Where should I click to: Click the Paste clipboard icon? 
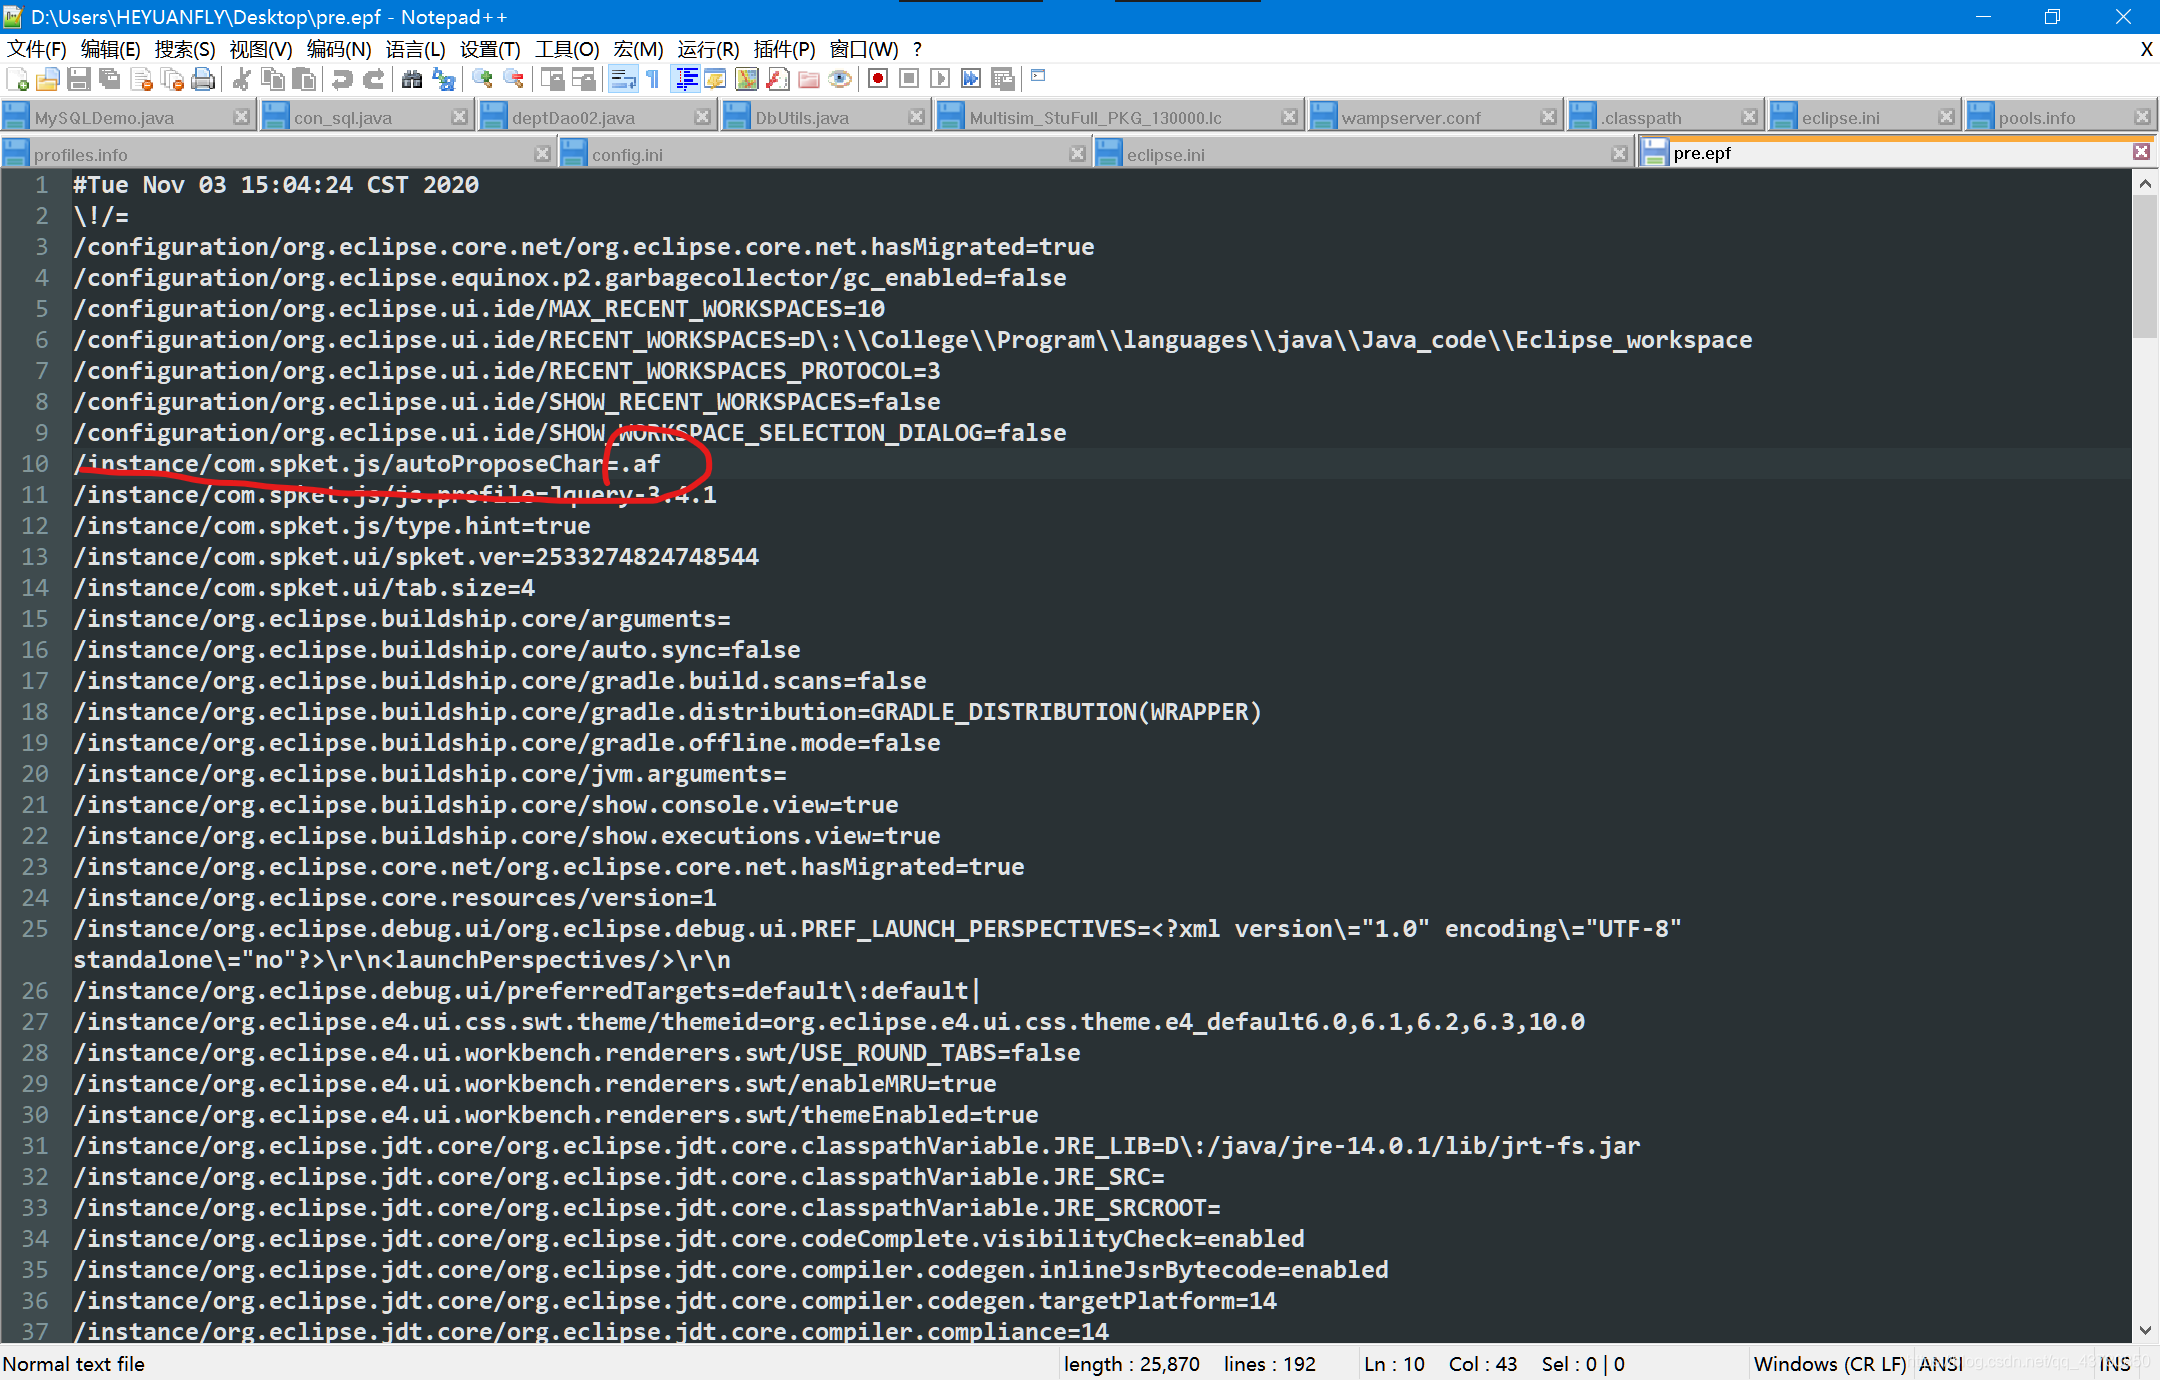[x=304, y=80]
